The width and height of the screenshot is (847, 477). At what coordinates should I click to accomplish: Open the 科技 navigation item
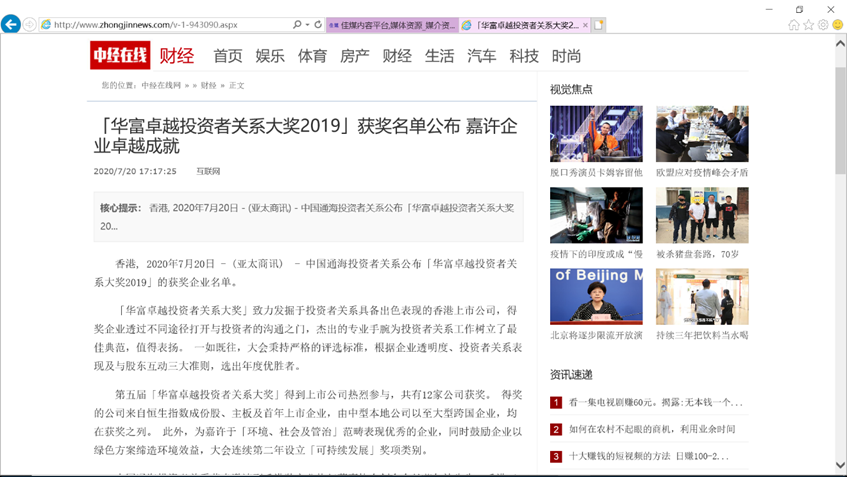point(524,56)
